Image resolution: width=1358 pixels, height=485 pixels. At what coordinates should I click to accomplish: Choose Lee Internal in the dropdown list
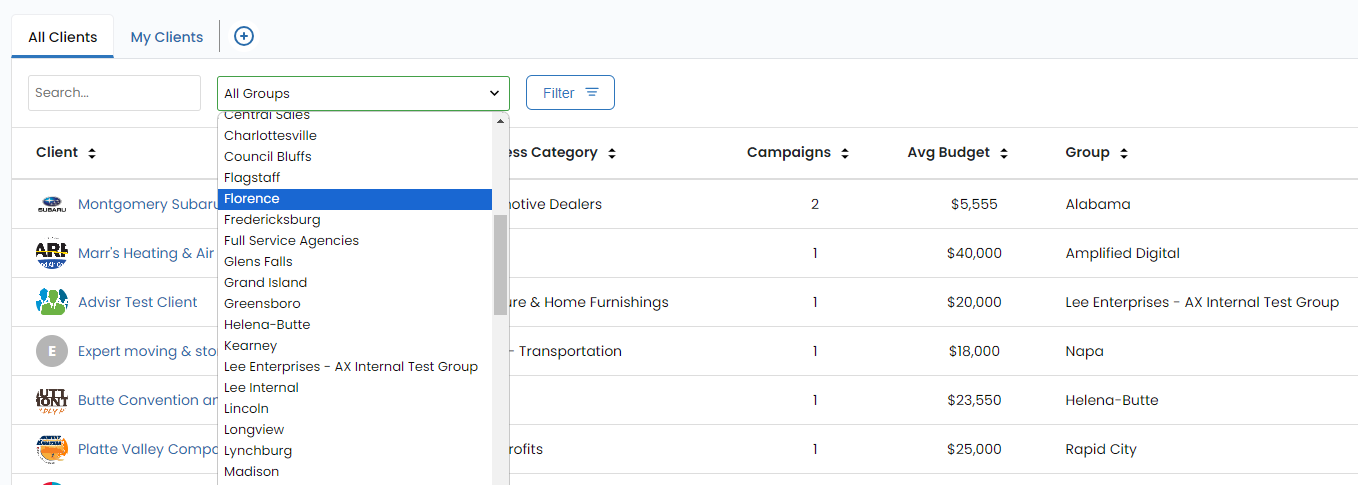coord(261,388)
